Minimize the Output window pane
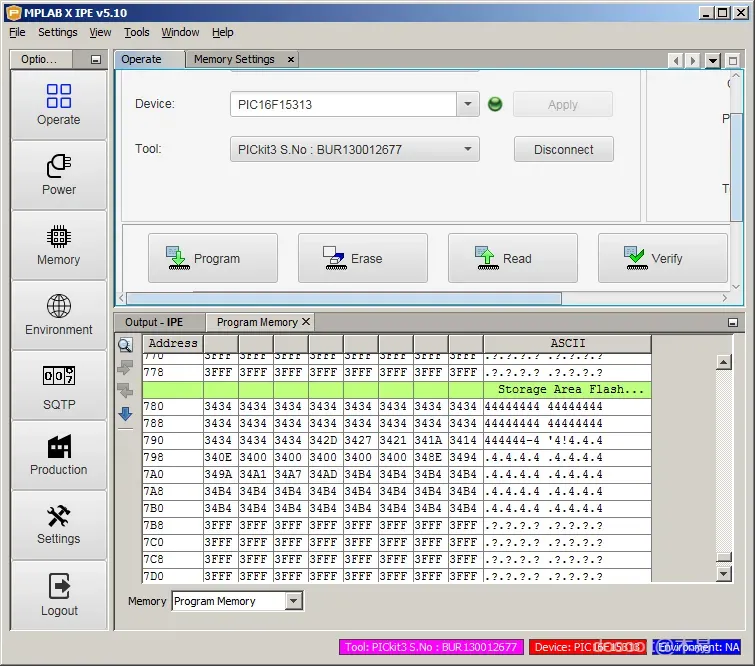The height and width of the screenshot is (666, 755). [x=732, y=323]
